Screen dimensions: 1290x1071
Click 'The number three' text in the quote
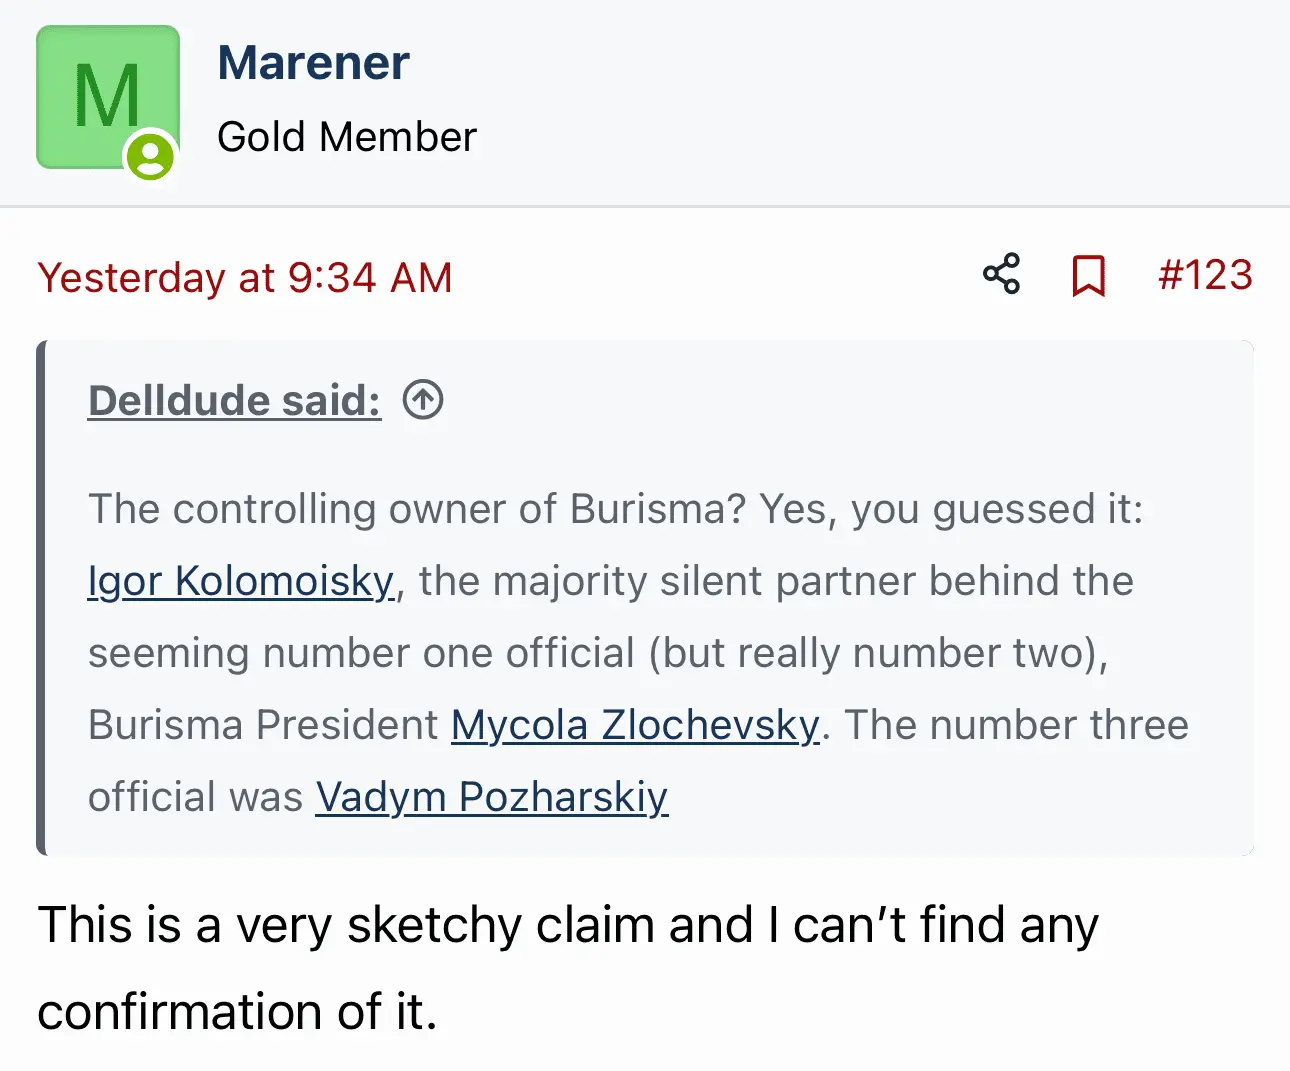coord(1016,725)
